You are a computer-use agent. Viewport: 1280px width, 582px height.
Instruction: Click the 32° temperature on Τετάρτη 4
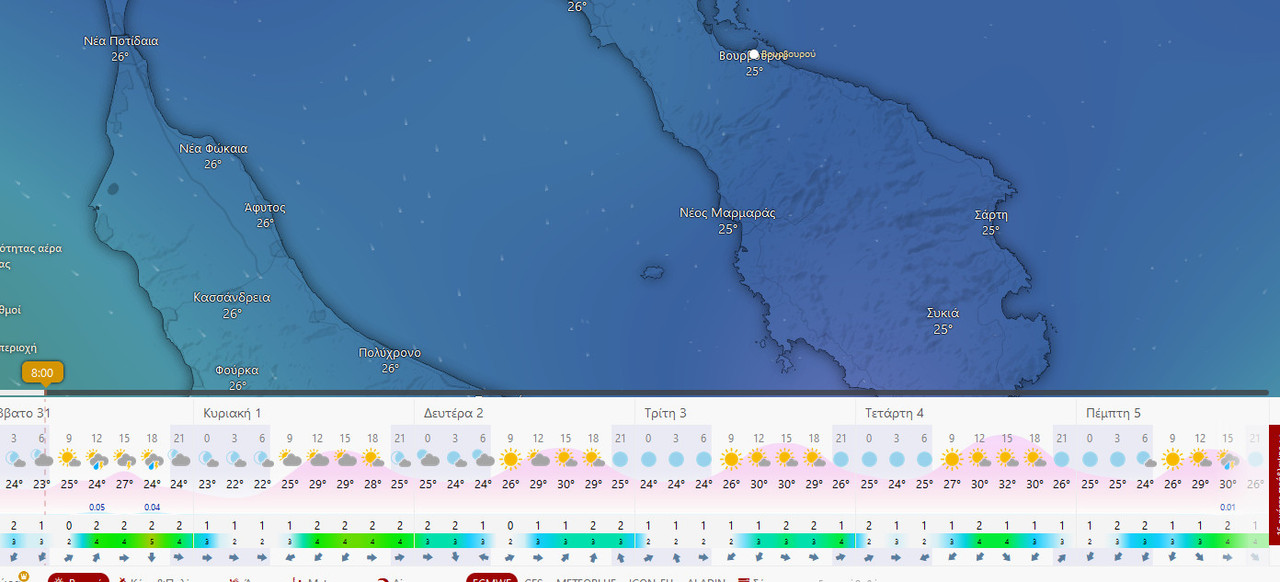tap(1007, 484)
